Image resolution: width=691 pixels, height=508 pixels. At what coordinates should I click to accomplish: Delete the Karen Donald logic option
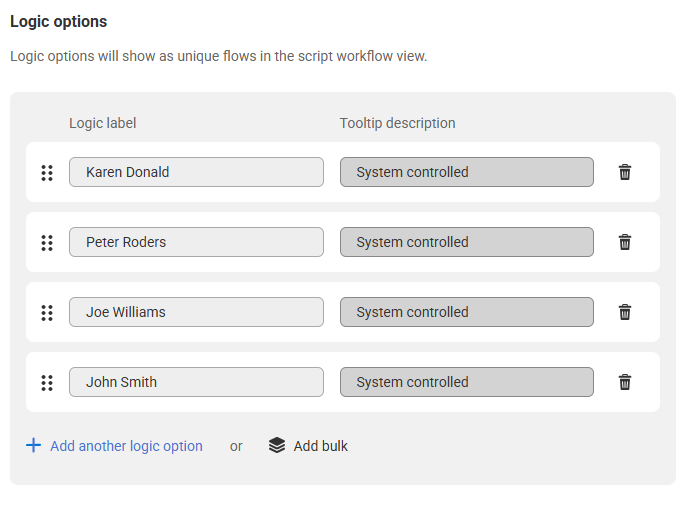[624, 172]
